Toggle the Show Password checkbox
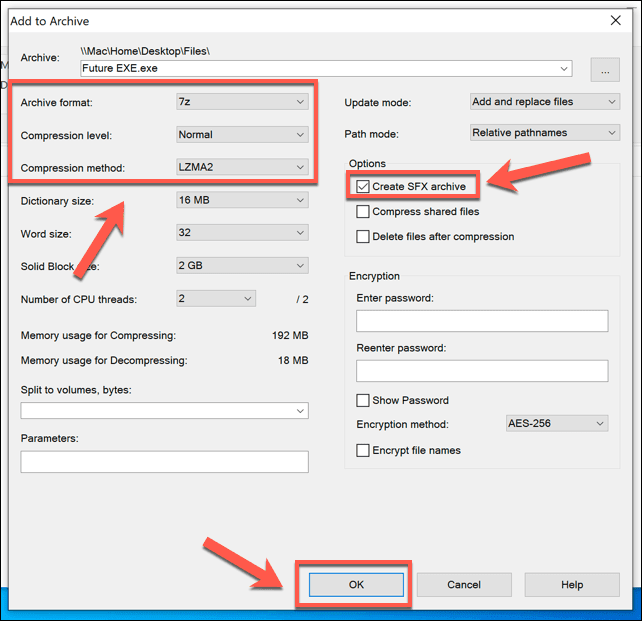The image size is (642, 621). 363,400
